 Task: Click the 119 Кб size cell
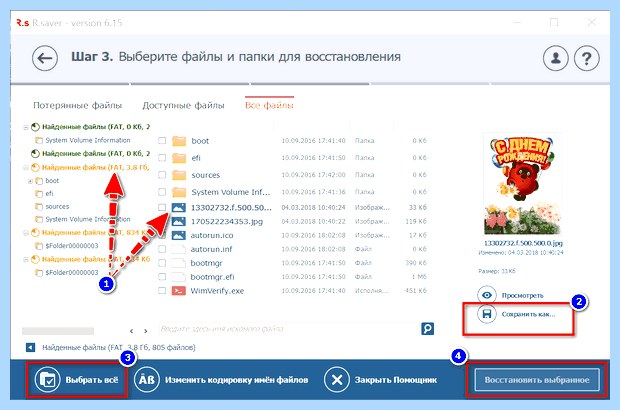click(416, 221)
